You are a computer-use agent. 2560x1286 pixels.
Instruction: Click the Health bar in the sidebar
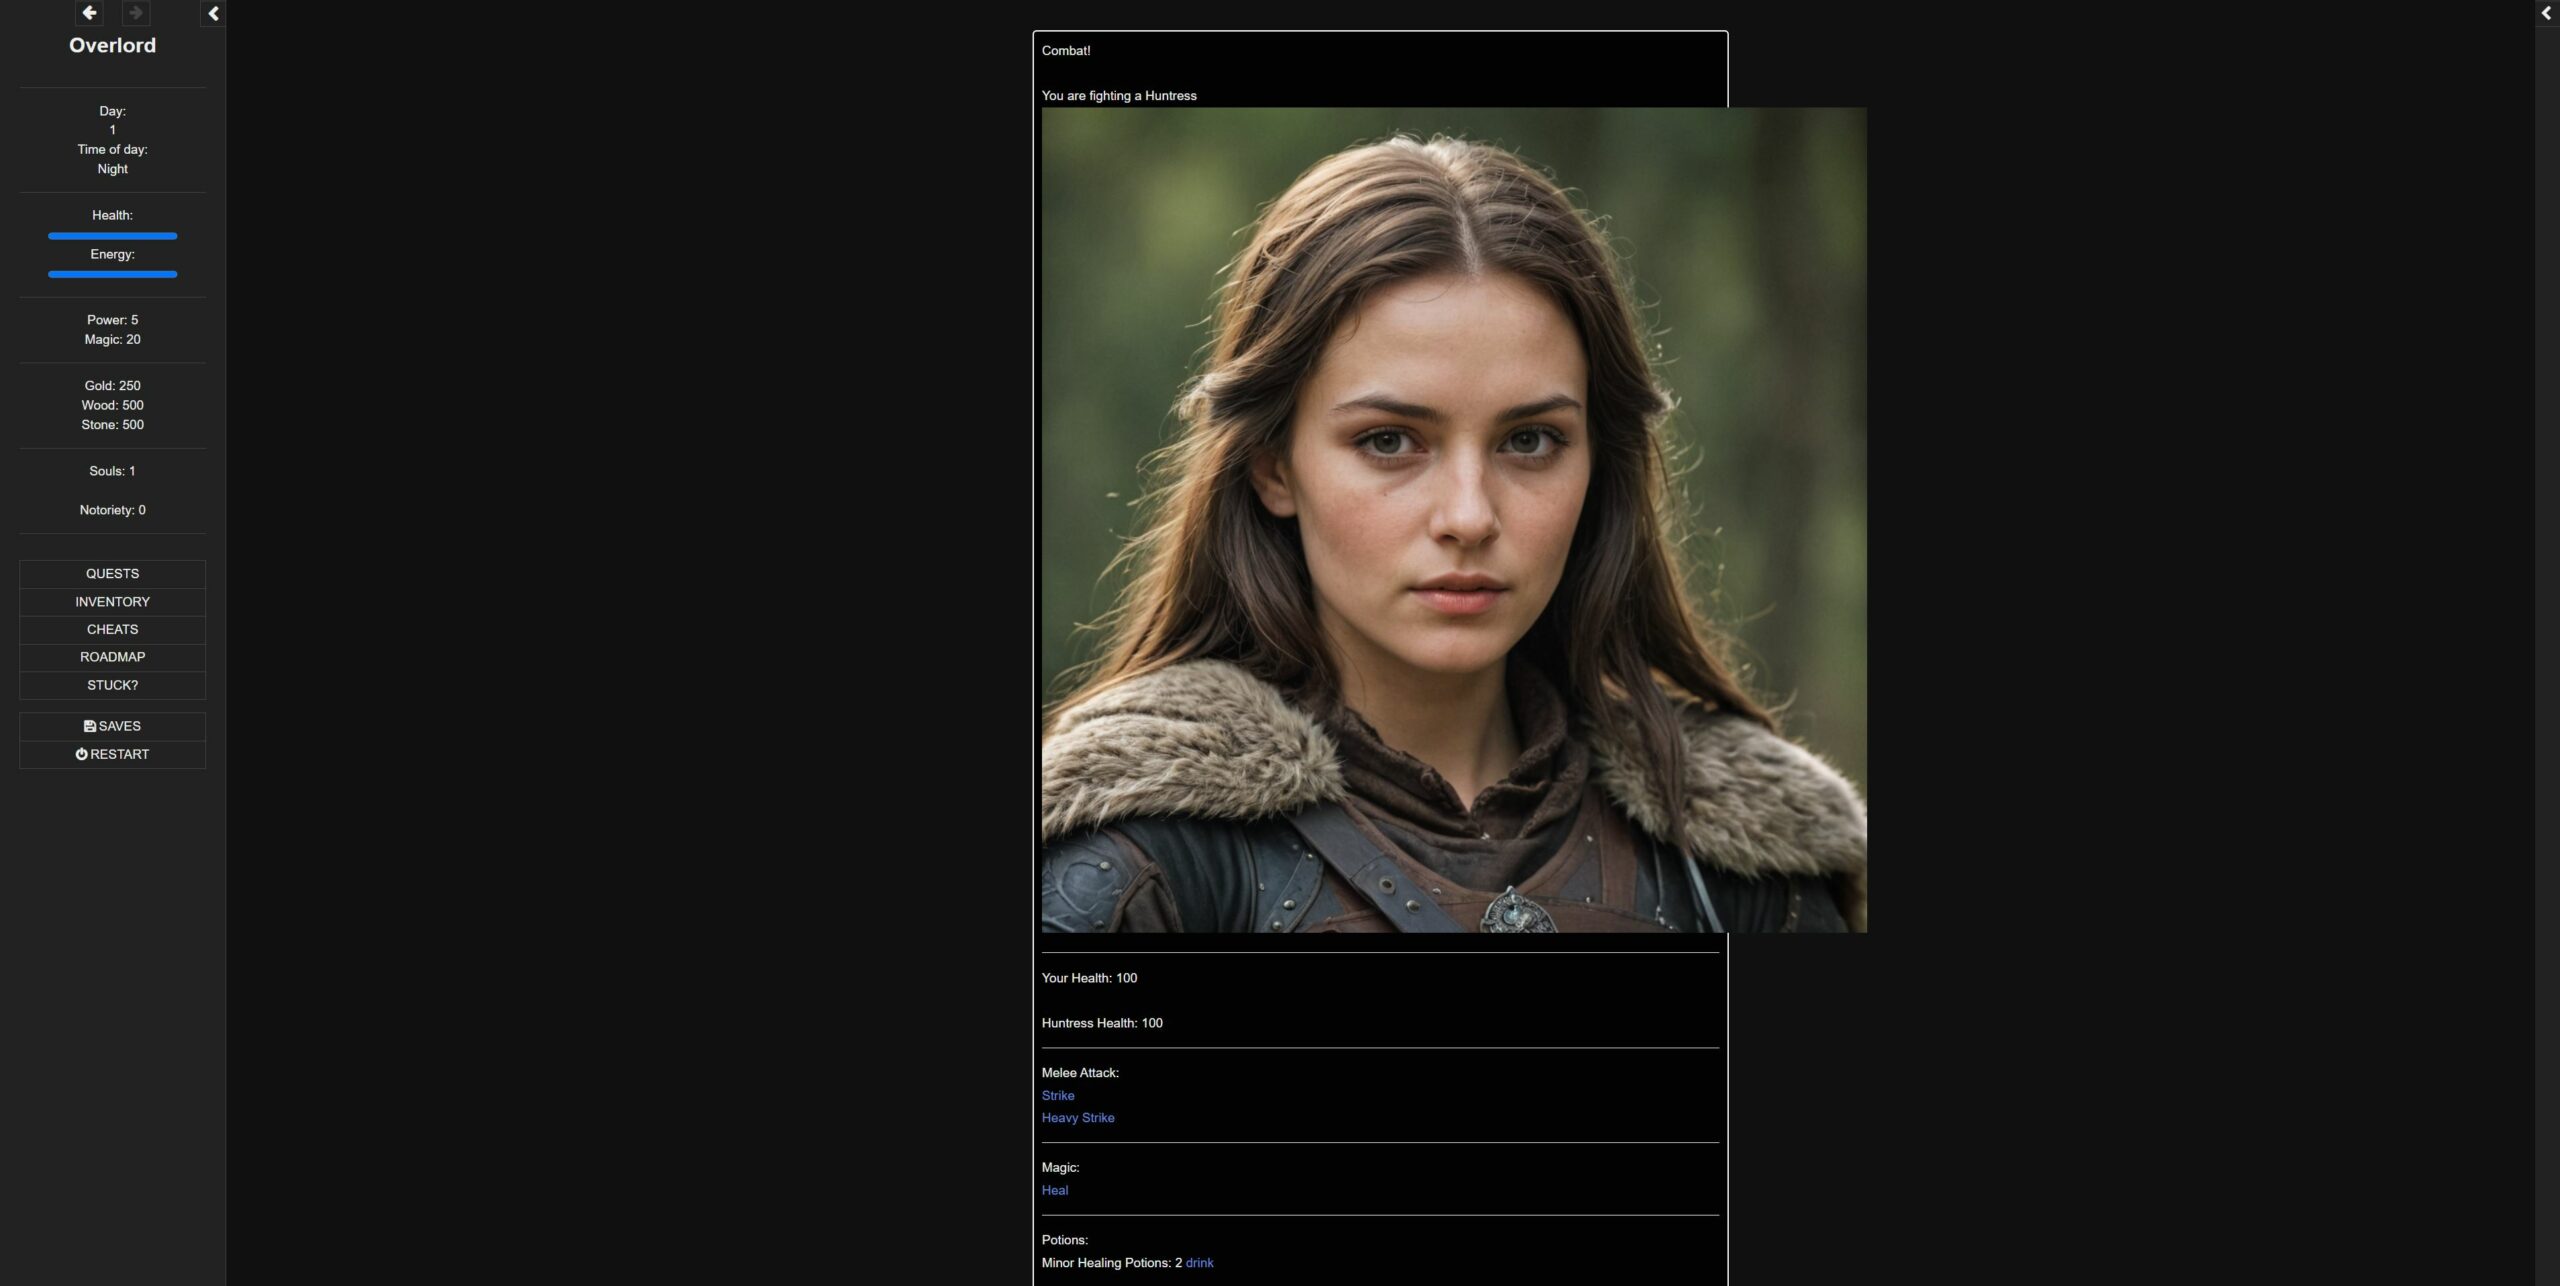click(x=112, y=236)
